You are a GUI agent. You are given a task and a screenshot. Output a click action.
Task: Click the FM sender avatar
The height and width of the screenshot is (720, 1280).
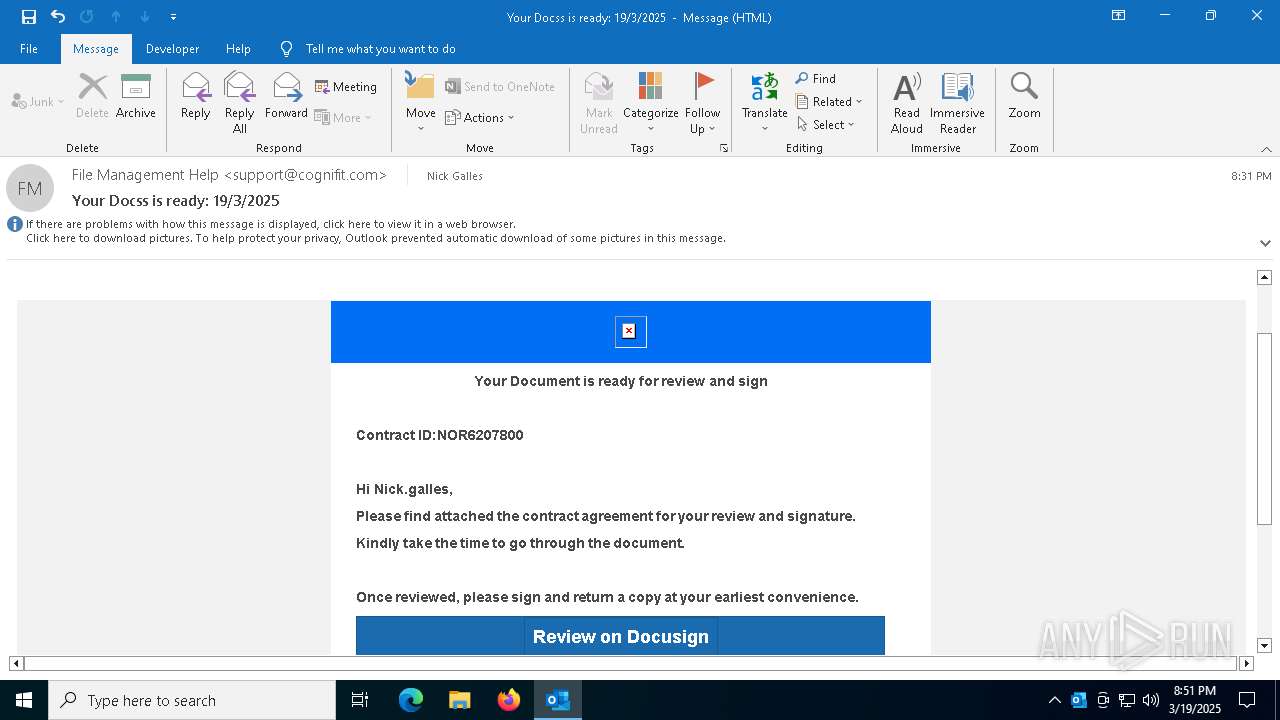[x=30, y=188]
